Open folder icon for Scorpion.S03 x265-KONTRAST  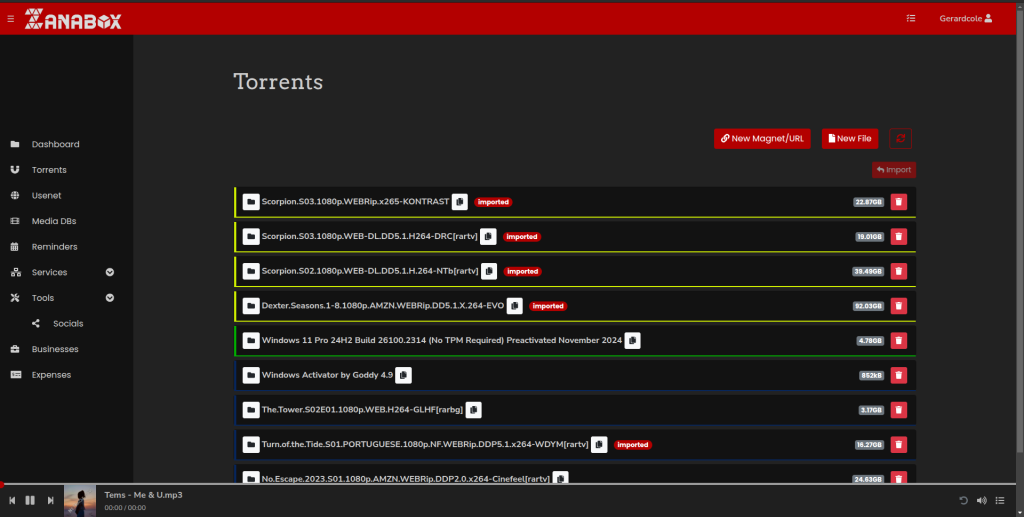tap(251, 202)
